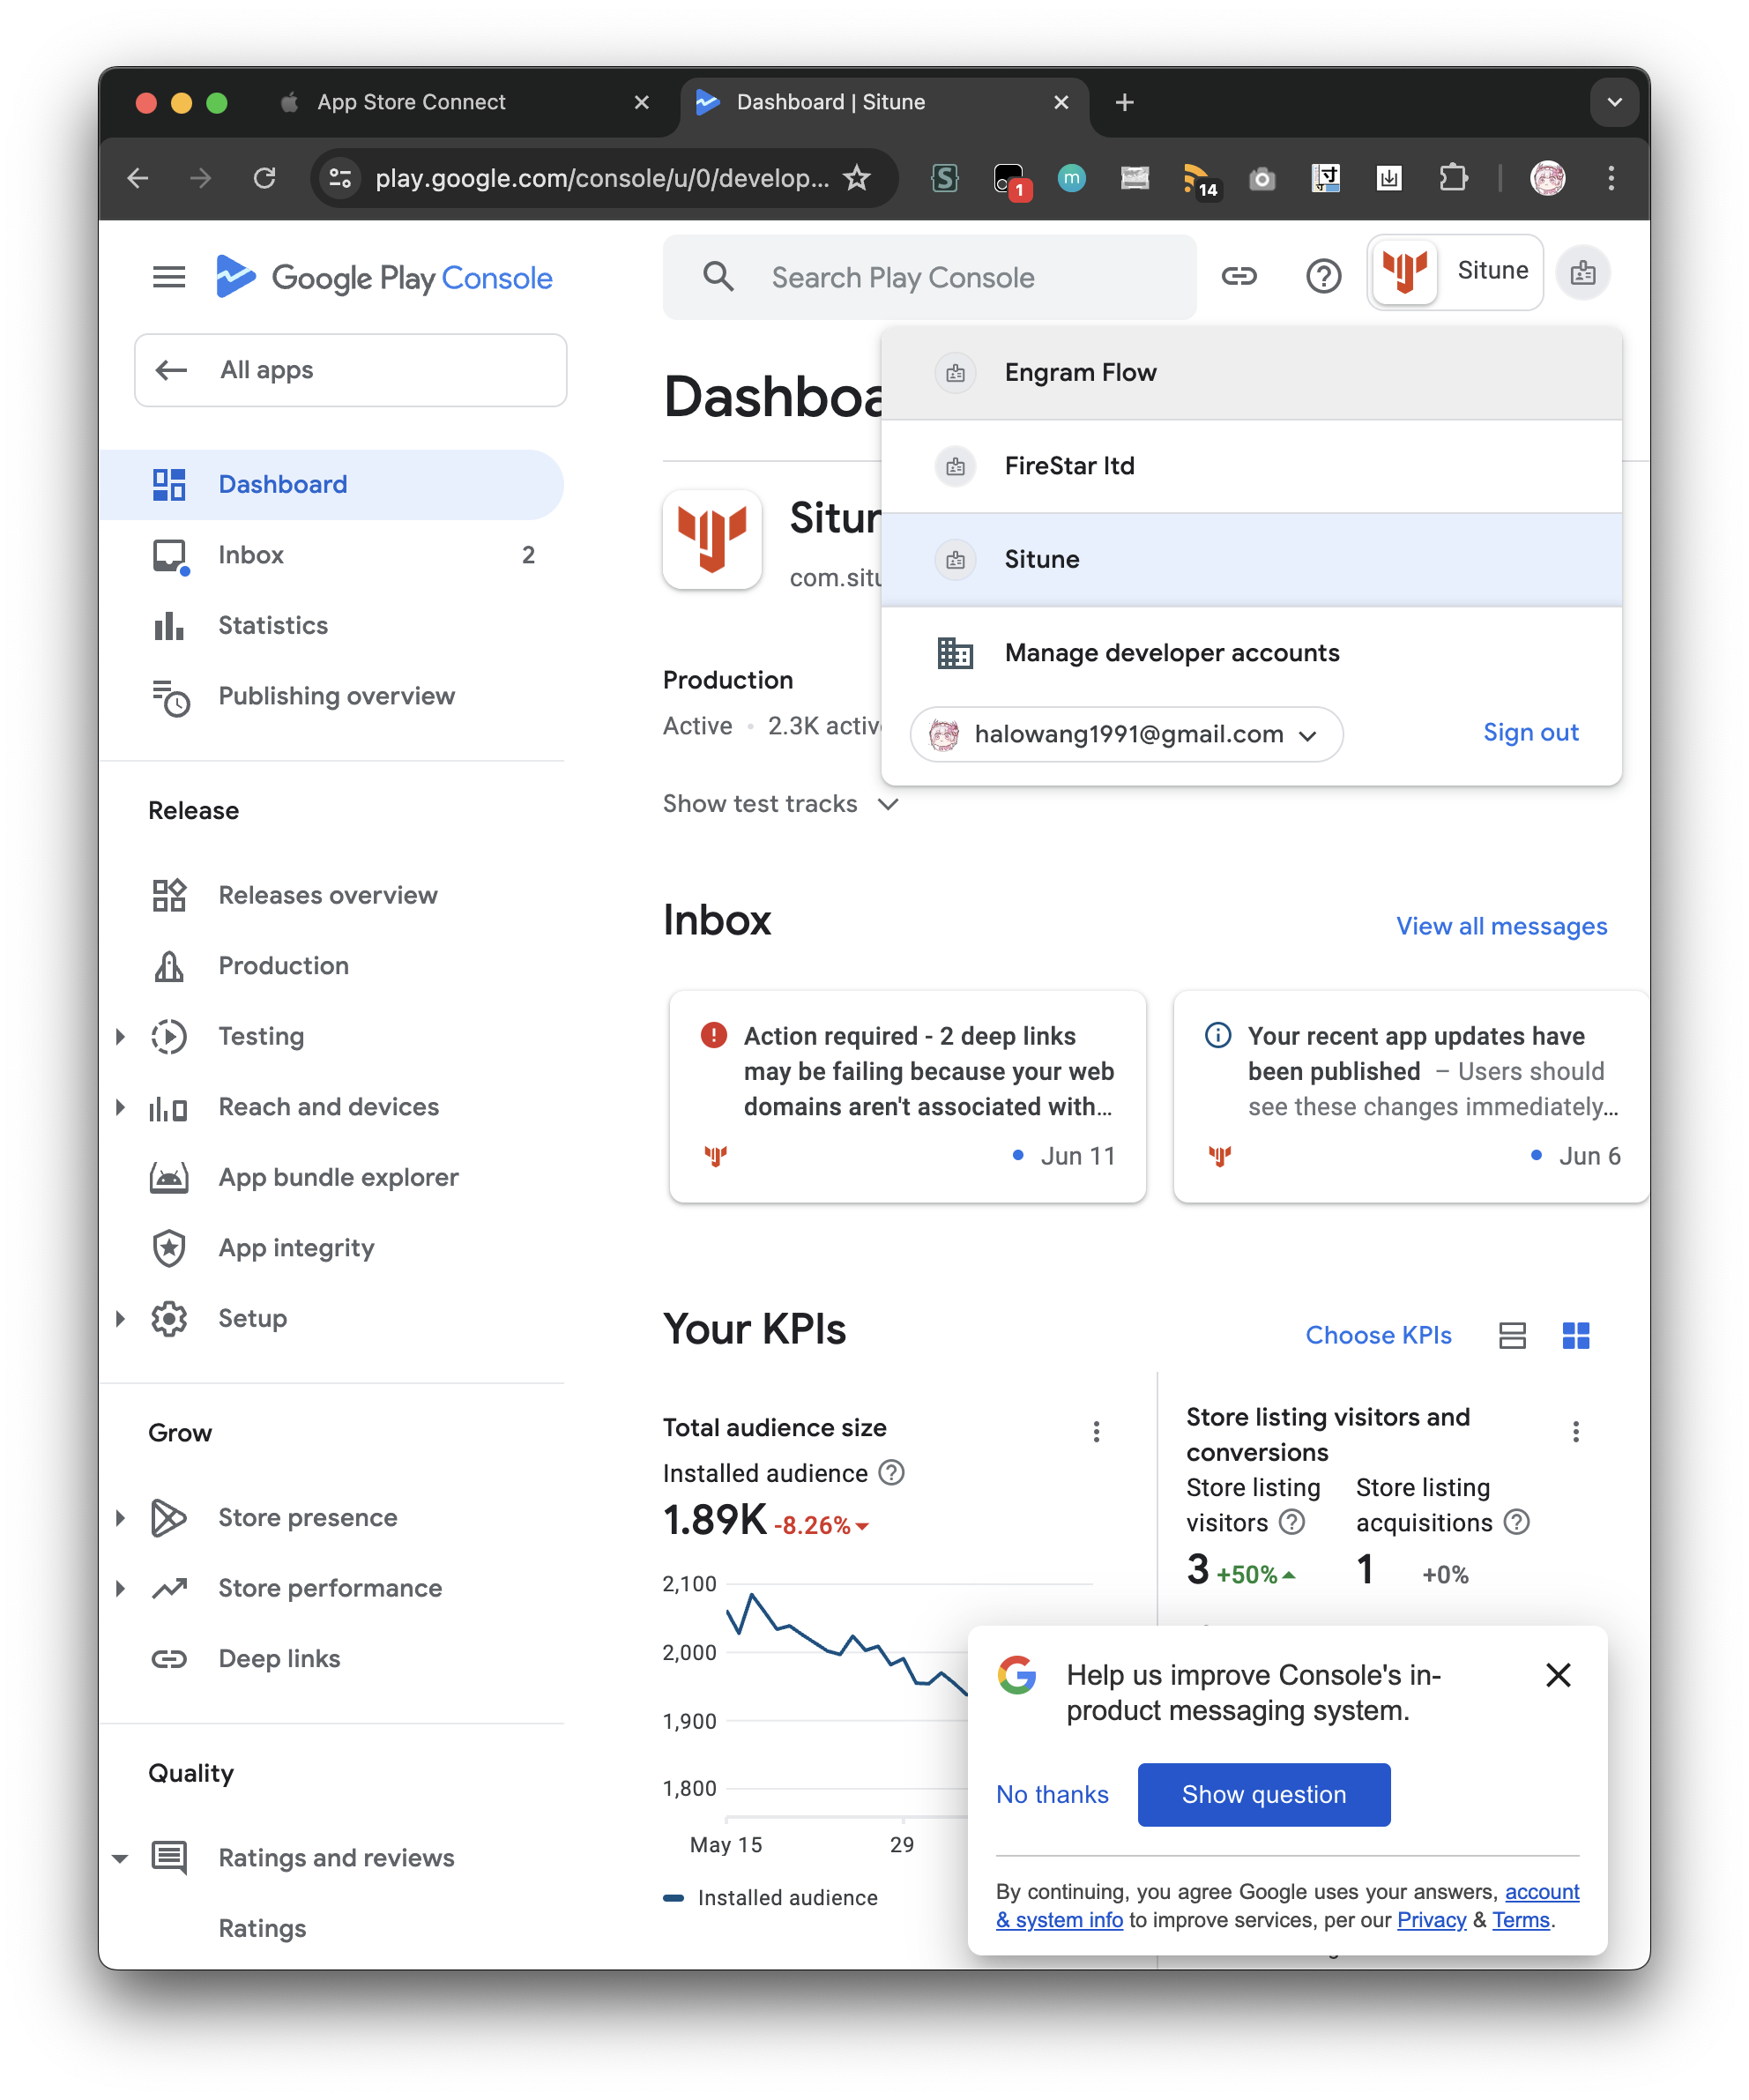Click the Store presence play icon

click(169, 1518)
